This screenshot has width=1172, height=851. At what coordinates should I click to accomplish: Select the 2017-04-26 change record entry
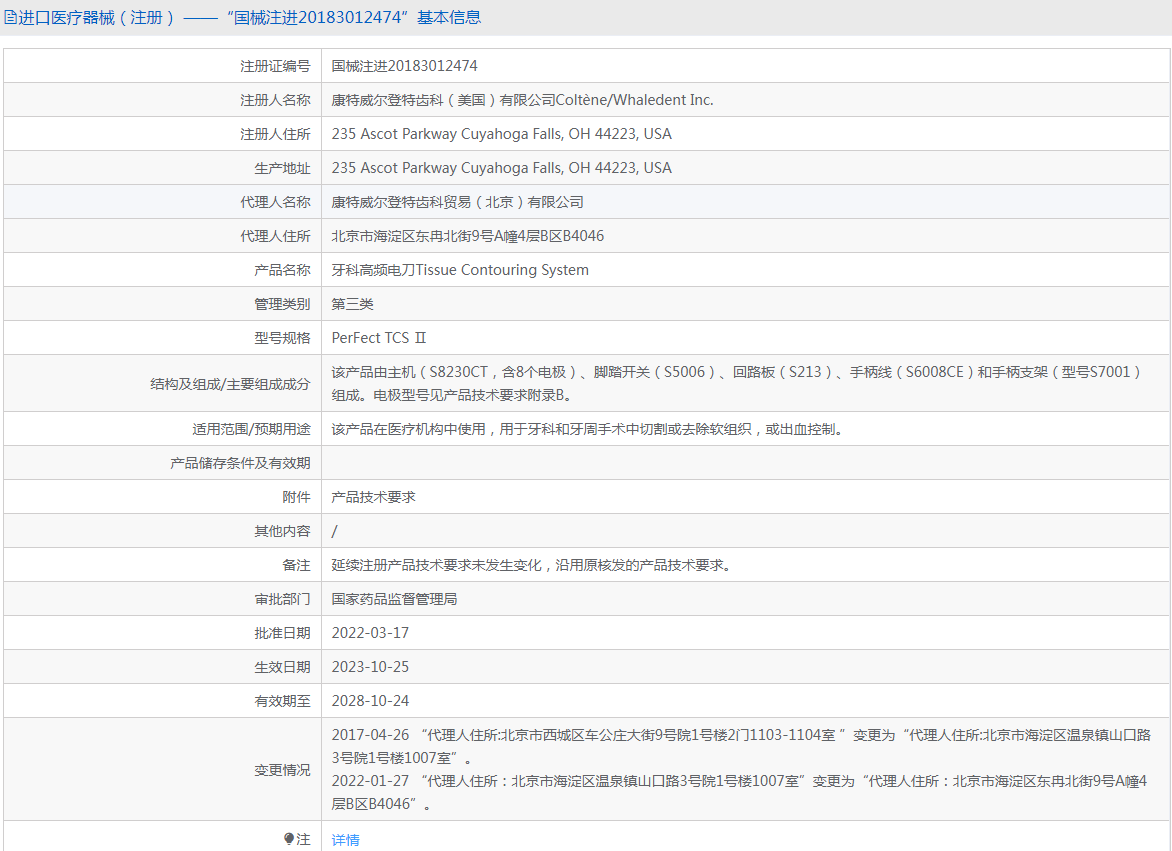pos(741,746)
